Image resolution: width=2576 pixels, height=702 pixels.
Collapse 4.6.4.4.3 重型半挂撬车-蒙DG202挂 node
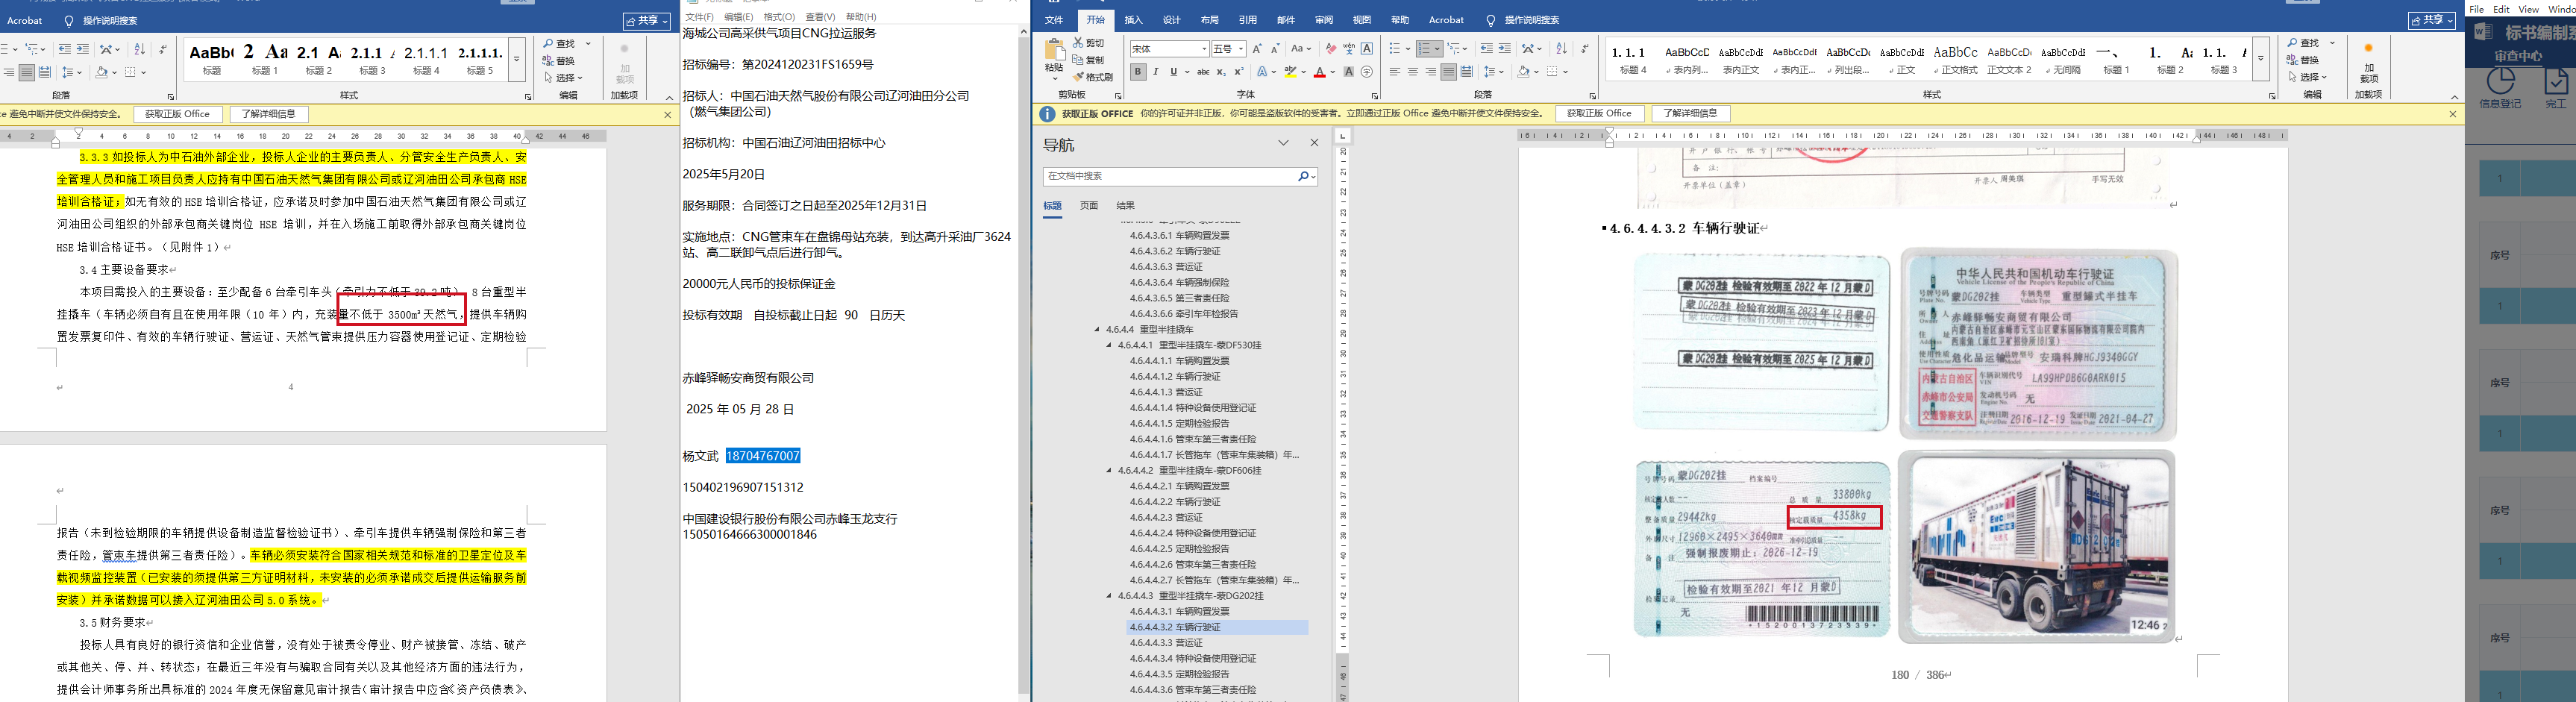click(x=1109, y=596)
